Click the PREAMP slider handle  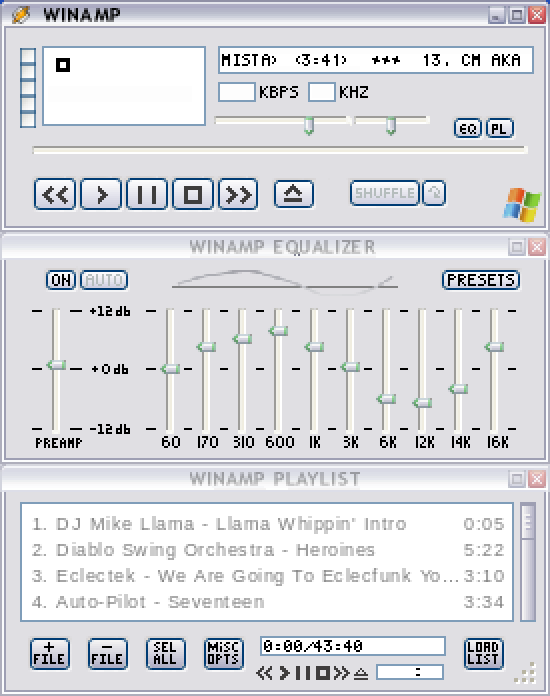click(x=56, y=365)
